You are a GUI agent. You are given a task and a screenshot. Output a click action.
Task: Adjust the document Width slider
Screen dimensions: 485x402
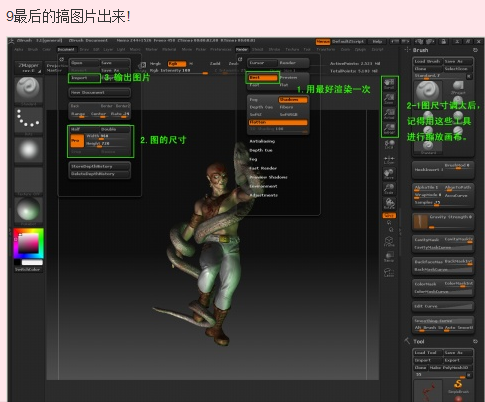[x=107, y=136]
